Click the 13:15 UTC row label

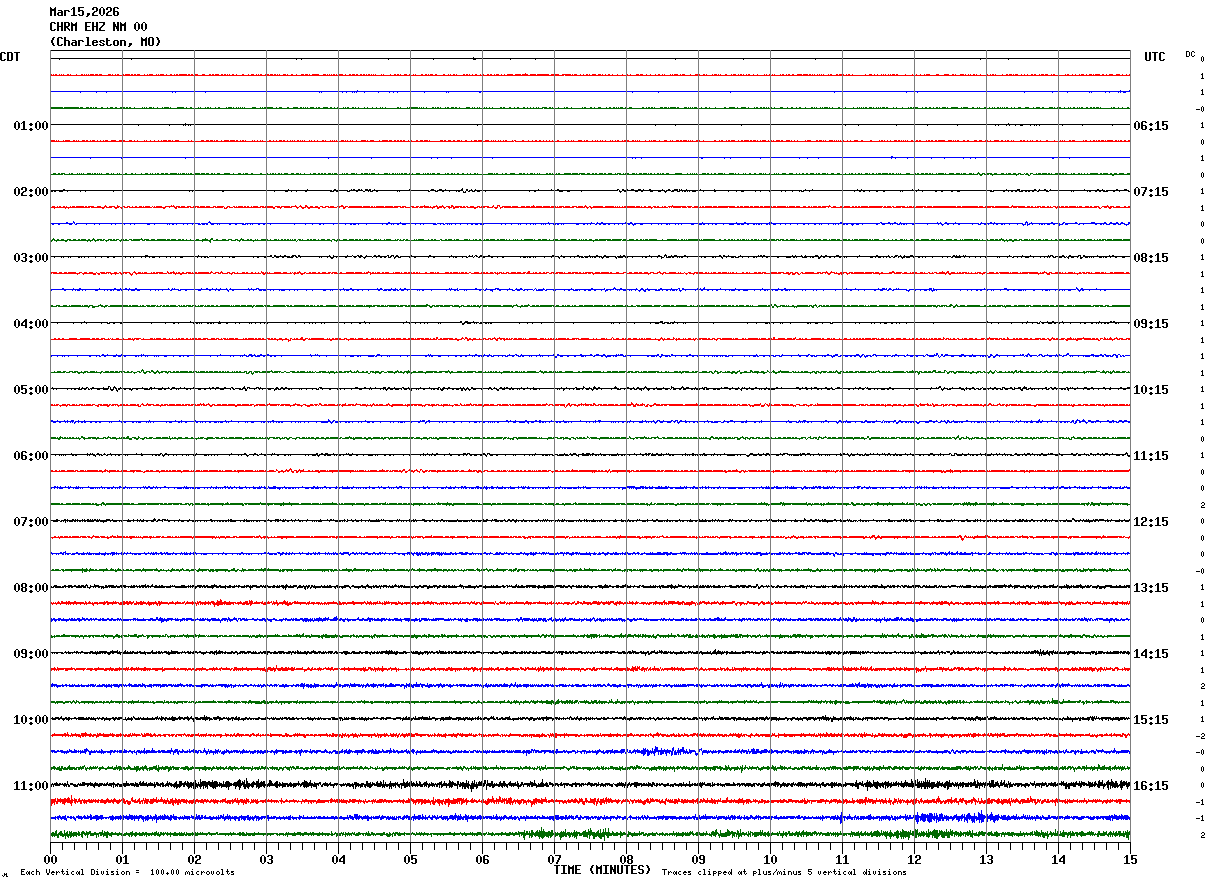(x=1150, y=588)
